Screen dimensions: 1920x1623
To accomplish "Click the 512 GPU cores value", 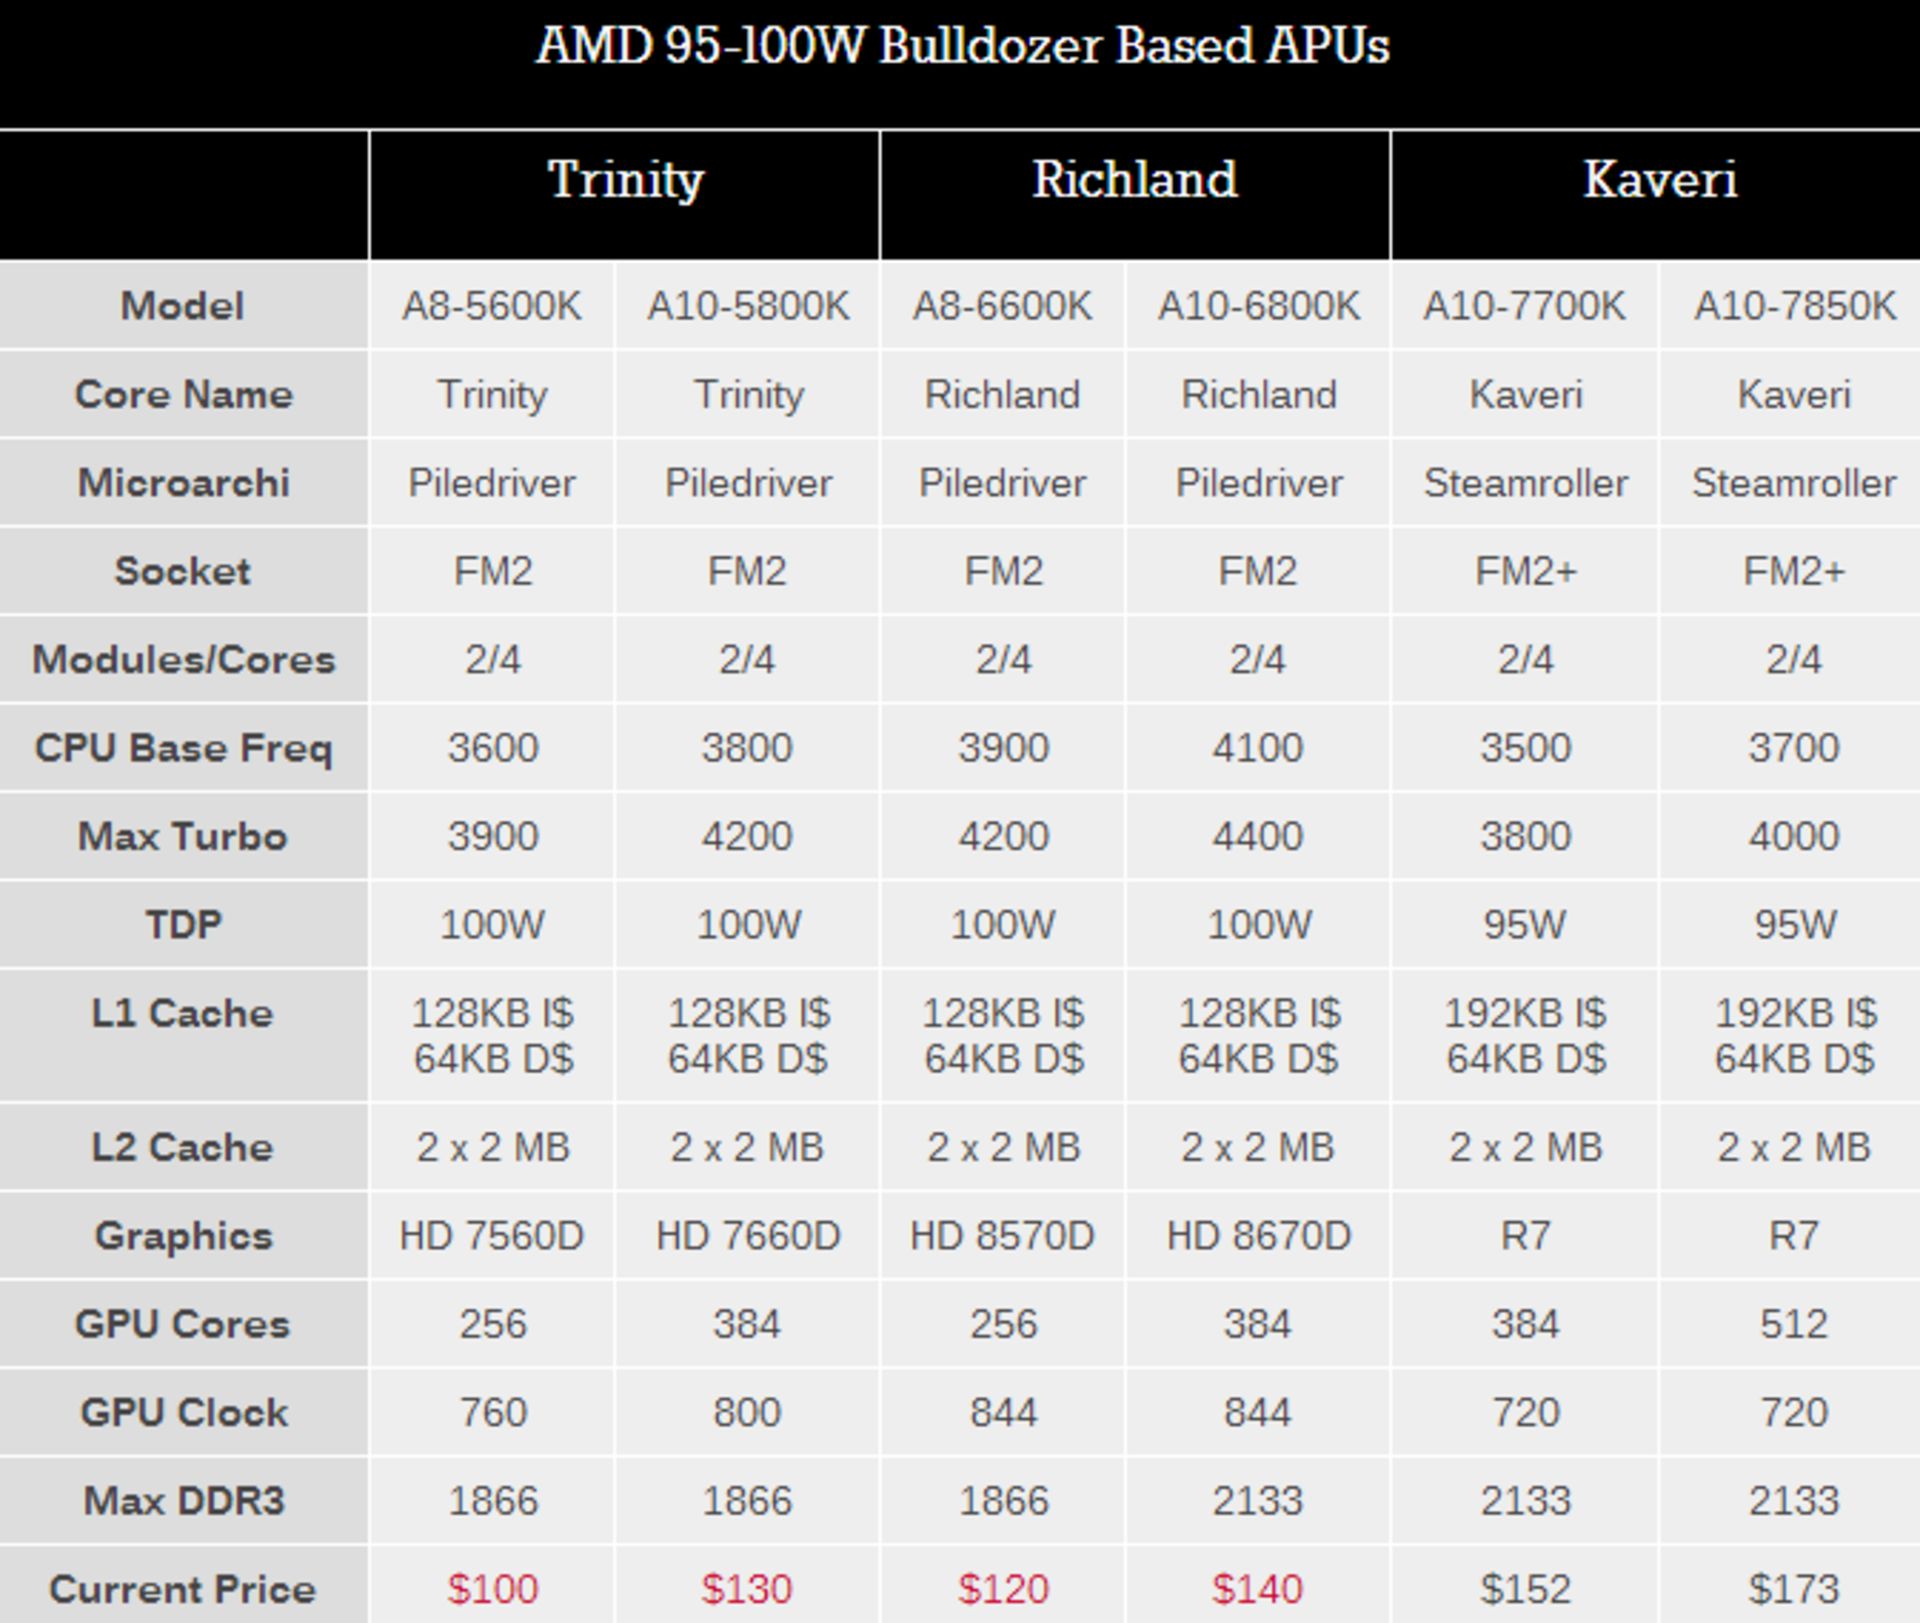I will pos(1793,1324).
